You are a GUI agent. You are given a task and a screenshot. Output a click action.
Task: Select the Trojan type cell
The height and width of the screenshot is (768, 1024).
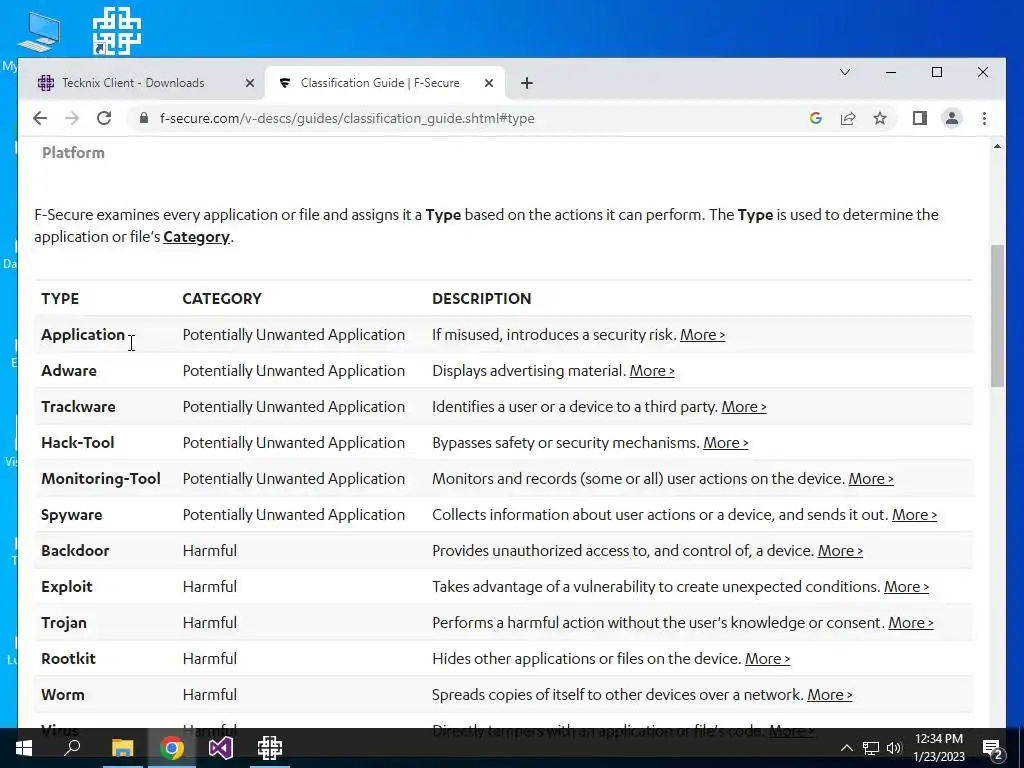pyautogui.click(x=64, y=622)
